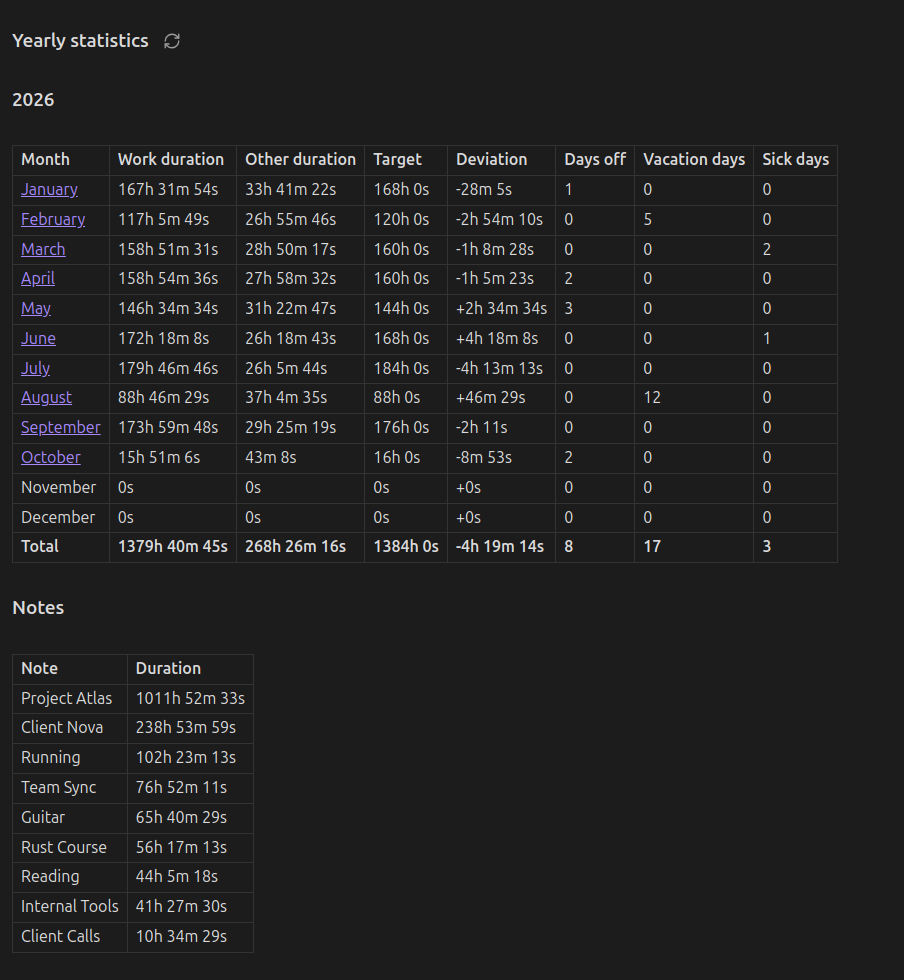The image size is (904, 980).
Task: Select May deviation +2h 34m 34s
Action: pyautogui.click(x=501, y=309)
